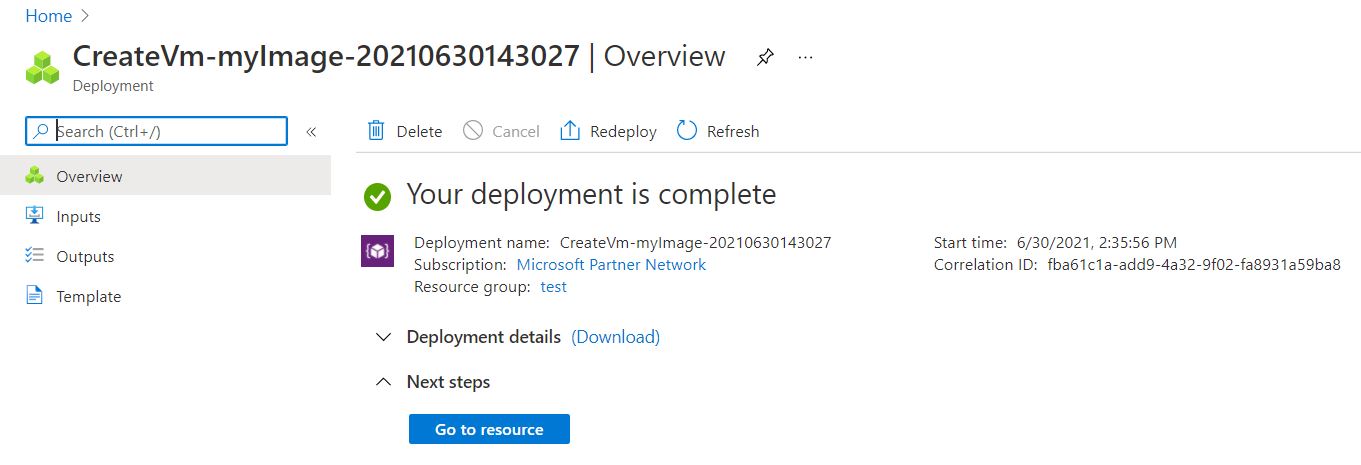Click the Cancel toolbar label
The height and width of the screenshot is (465, 1361).
516,131
